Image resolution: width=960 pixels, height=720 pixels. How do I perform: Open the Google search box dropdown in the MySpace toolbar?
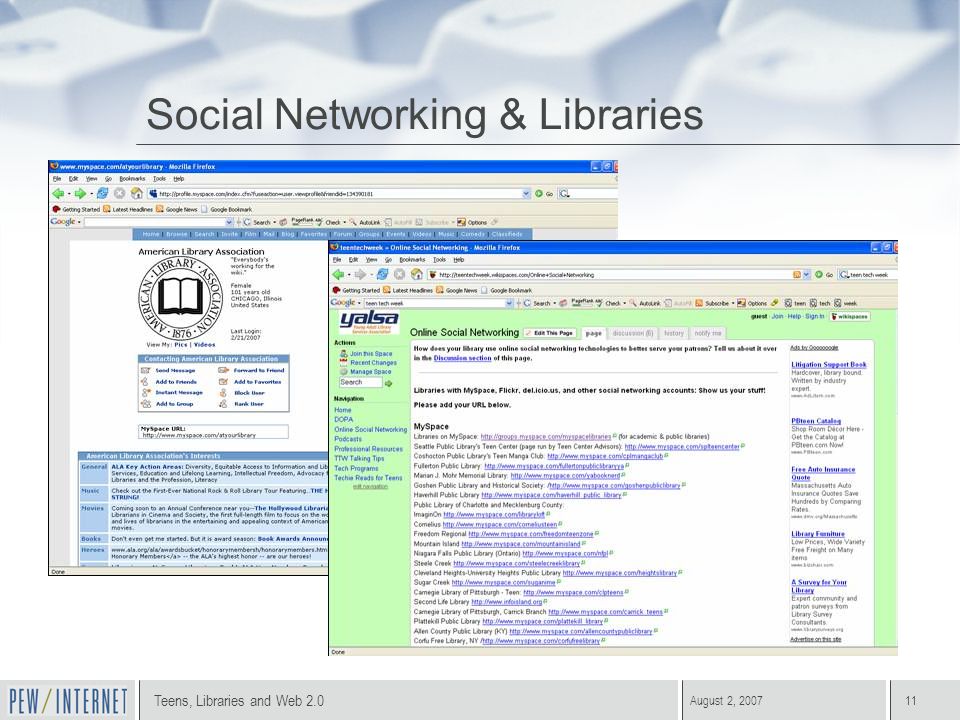click(230, 222)
